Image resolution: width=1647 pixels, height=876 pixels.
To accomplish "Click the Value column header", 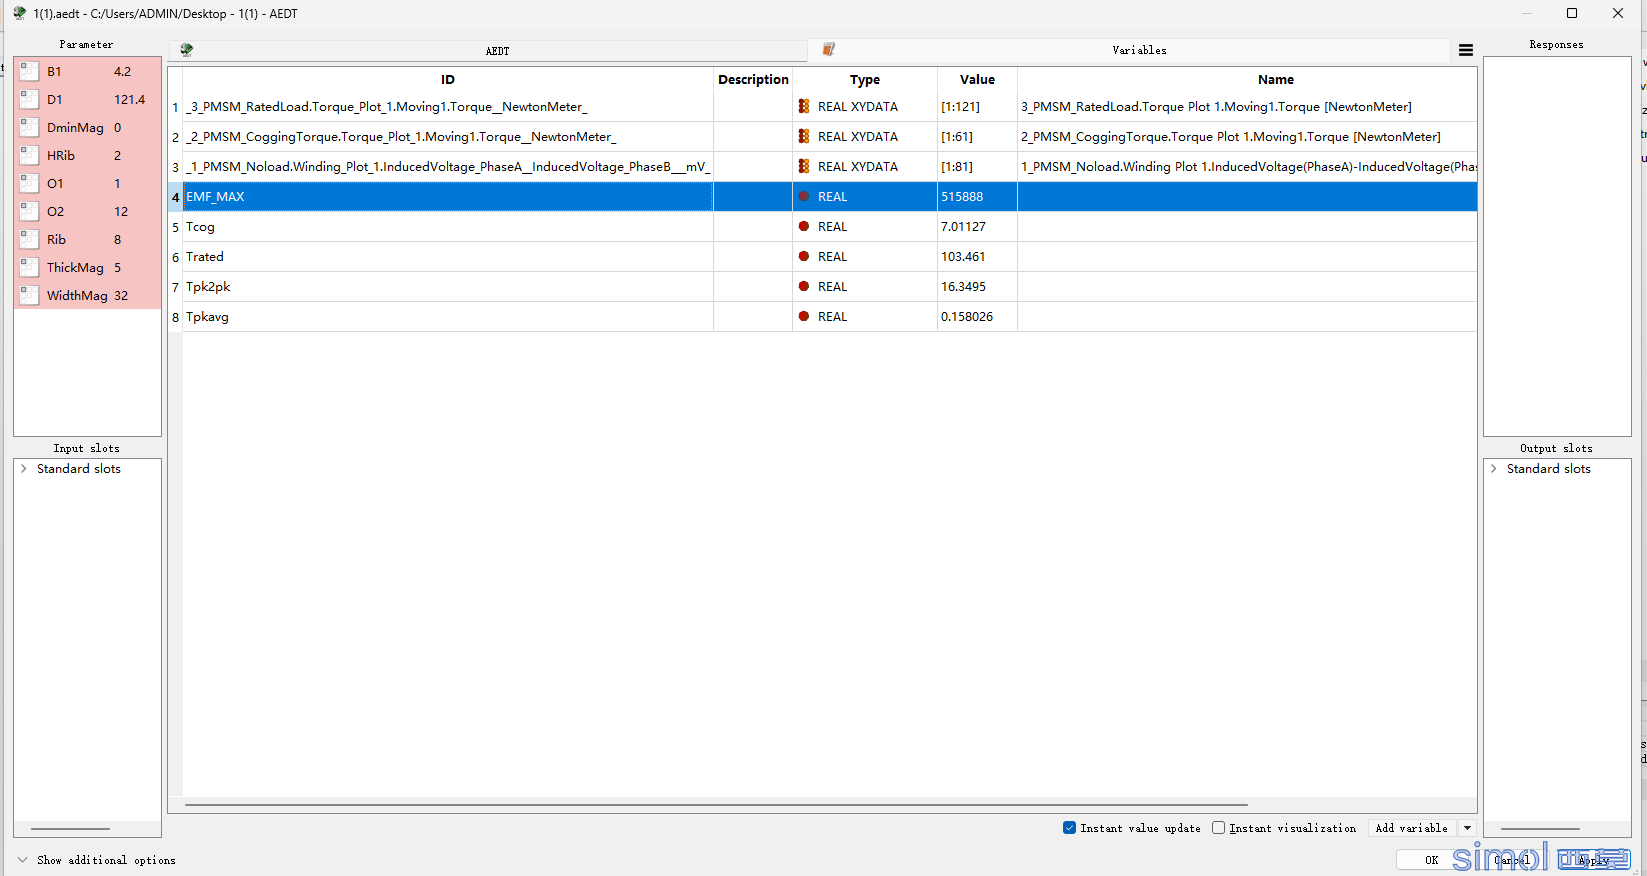I will [x=977, y=79].
